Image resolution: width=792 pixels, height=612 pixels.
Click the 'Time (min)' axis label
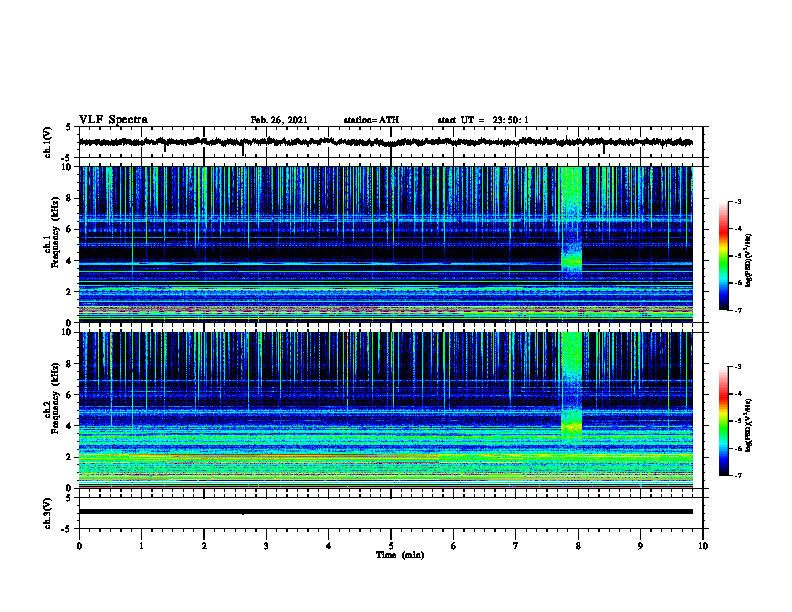click(x=400, y=555)
